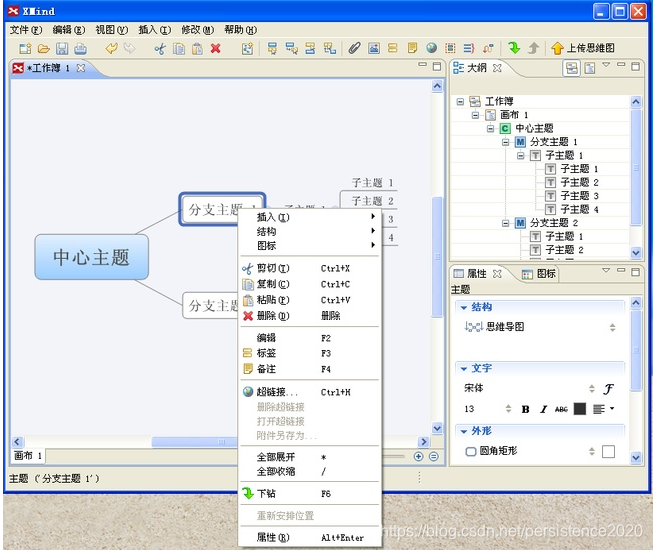Click the Insert subtopic toolbar icon
This screenshot has height=550, width=653.
click(x=291, y=49)
